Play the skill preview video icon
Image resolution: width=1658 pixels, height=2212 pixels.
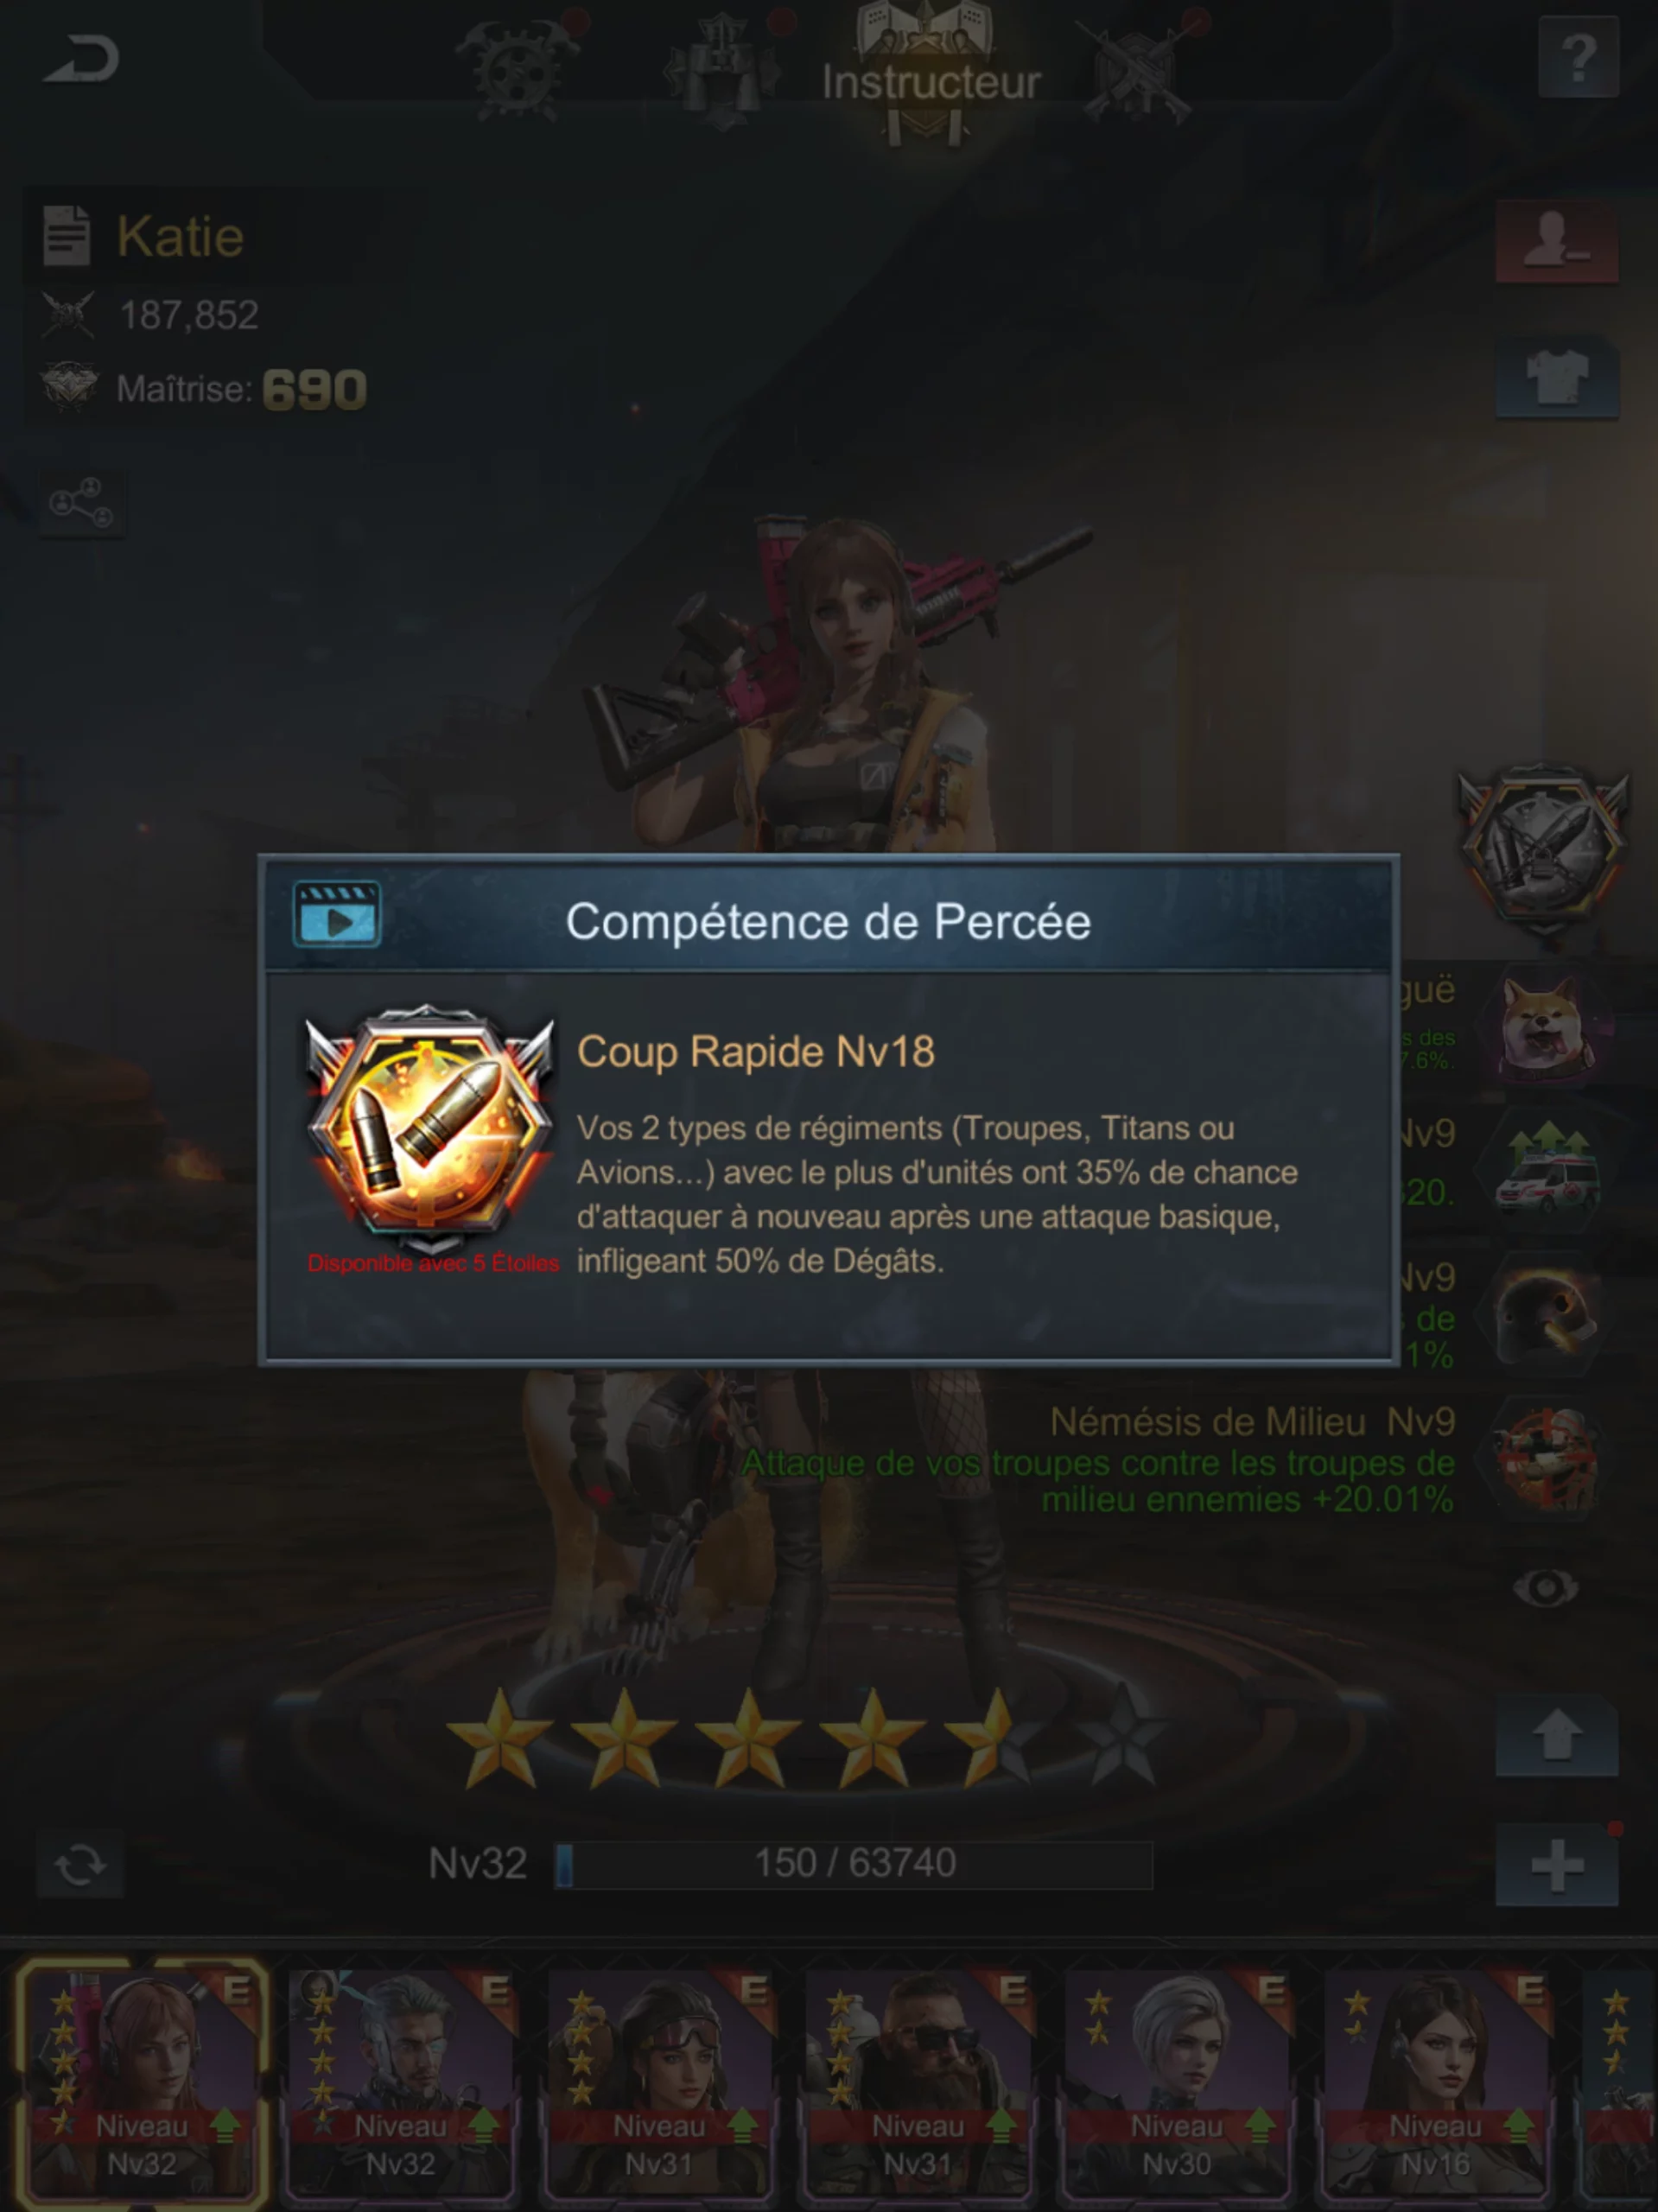[337, 913]
